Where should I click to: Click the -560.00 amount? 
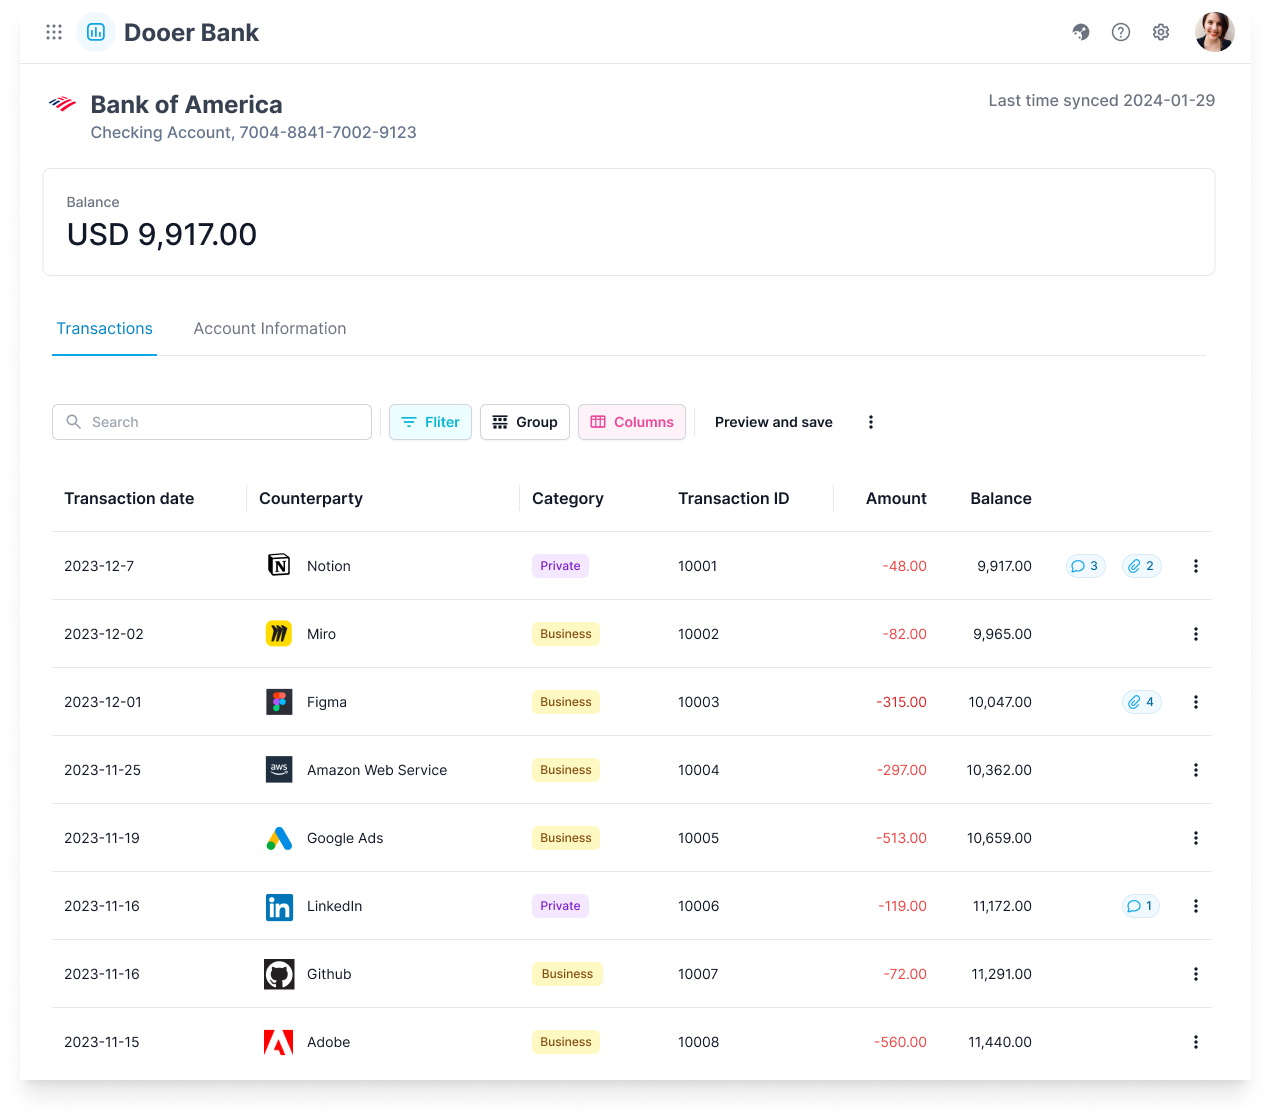900,1042
